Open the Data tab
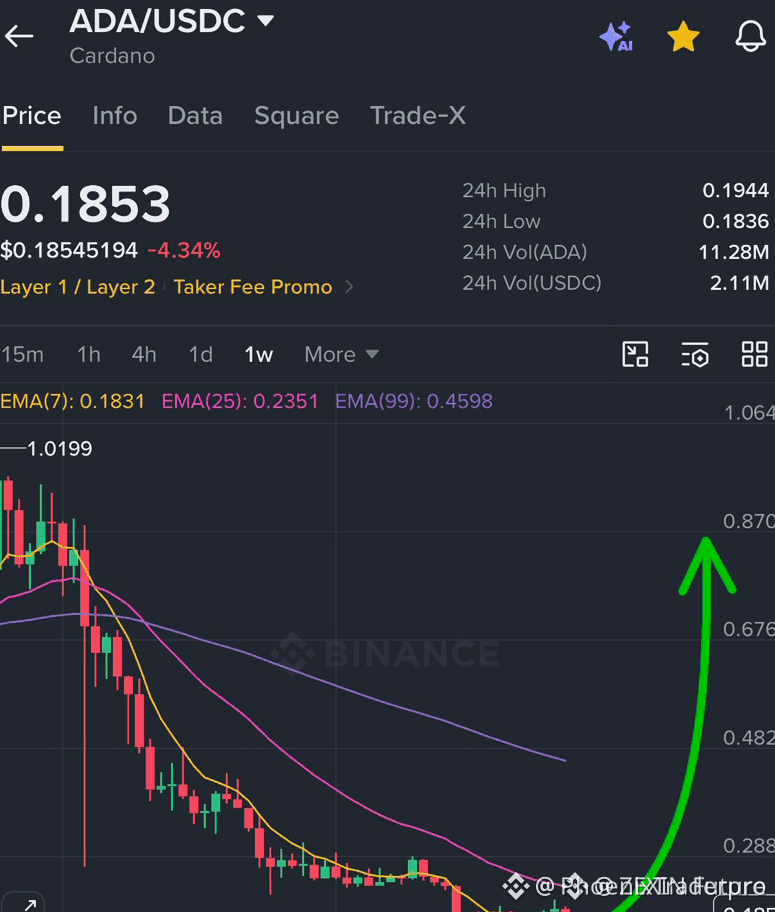775x912 pixels. tap(195, 116)
